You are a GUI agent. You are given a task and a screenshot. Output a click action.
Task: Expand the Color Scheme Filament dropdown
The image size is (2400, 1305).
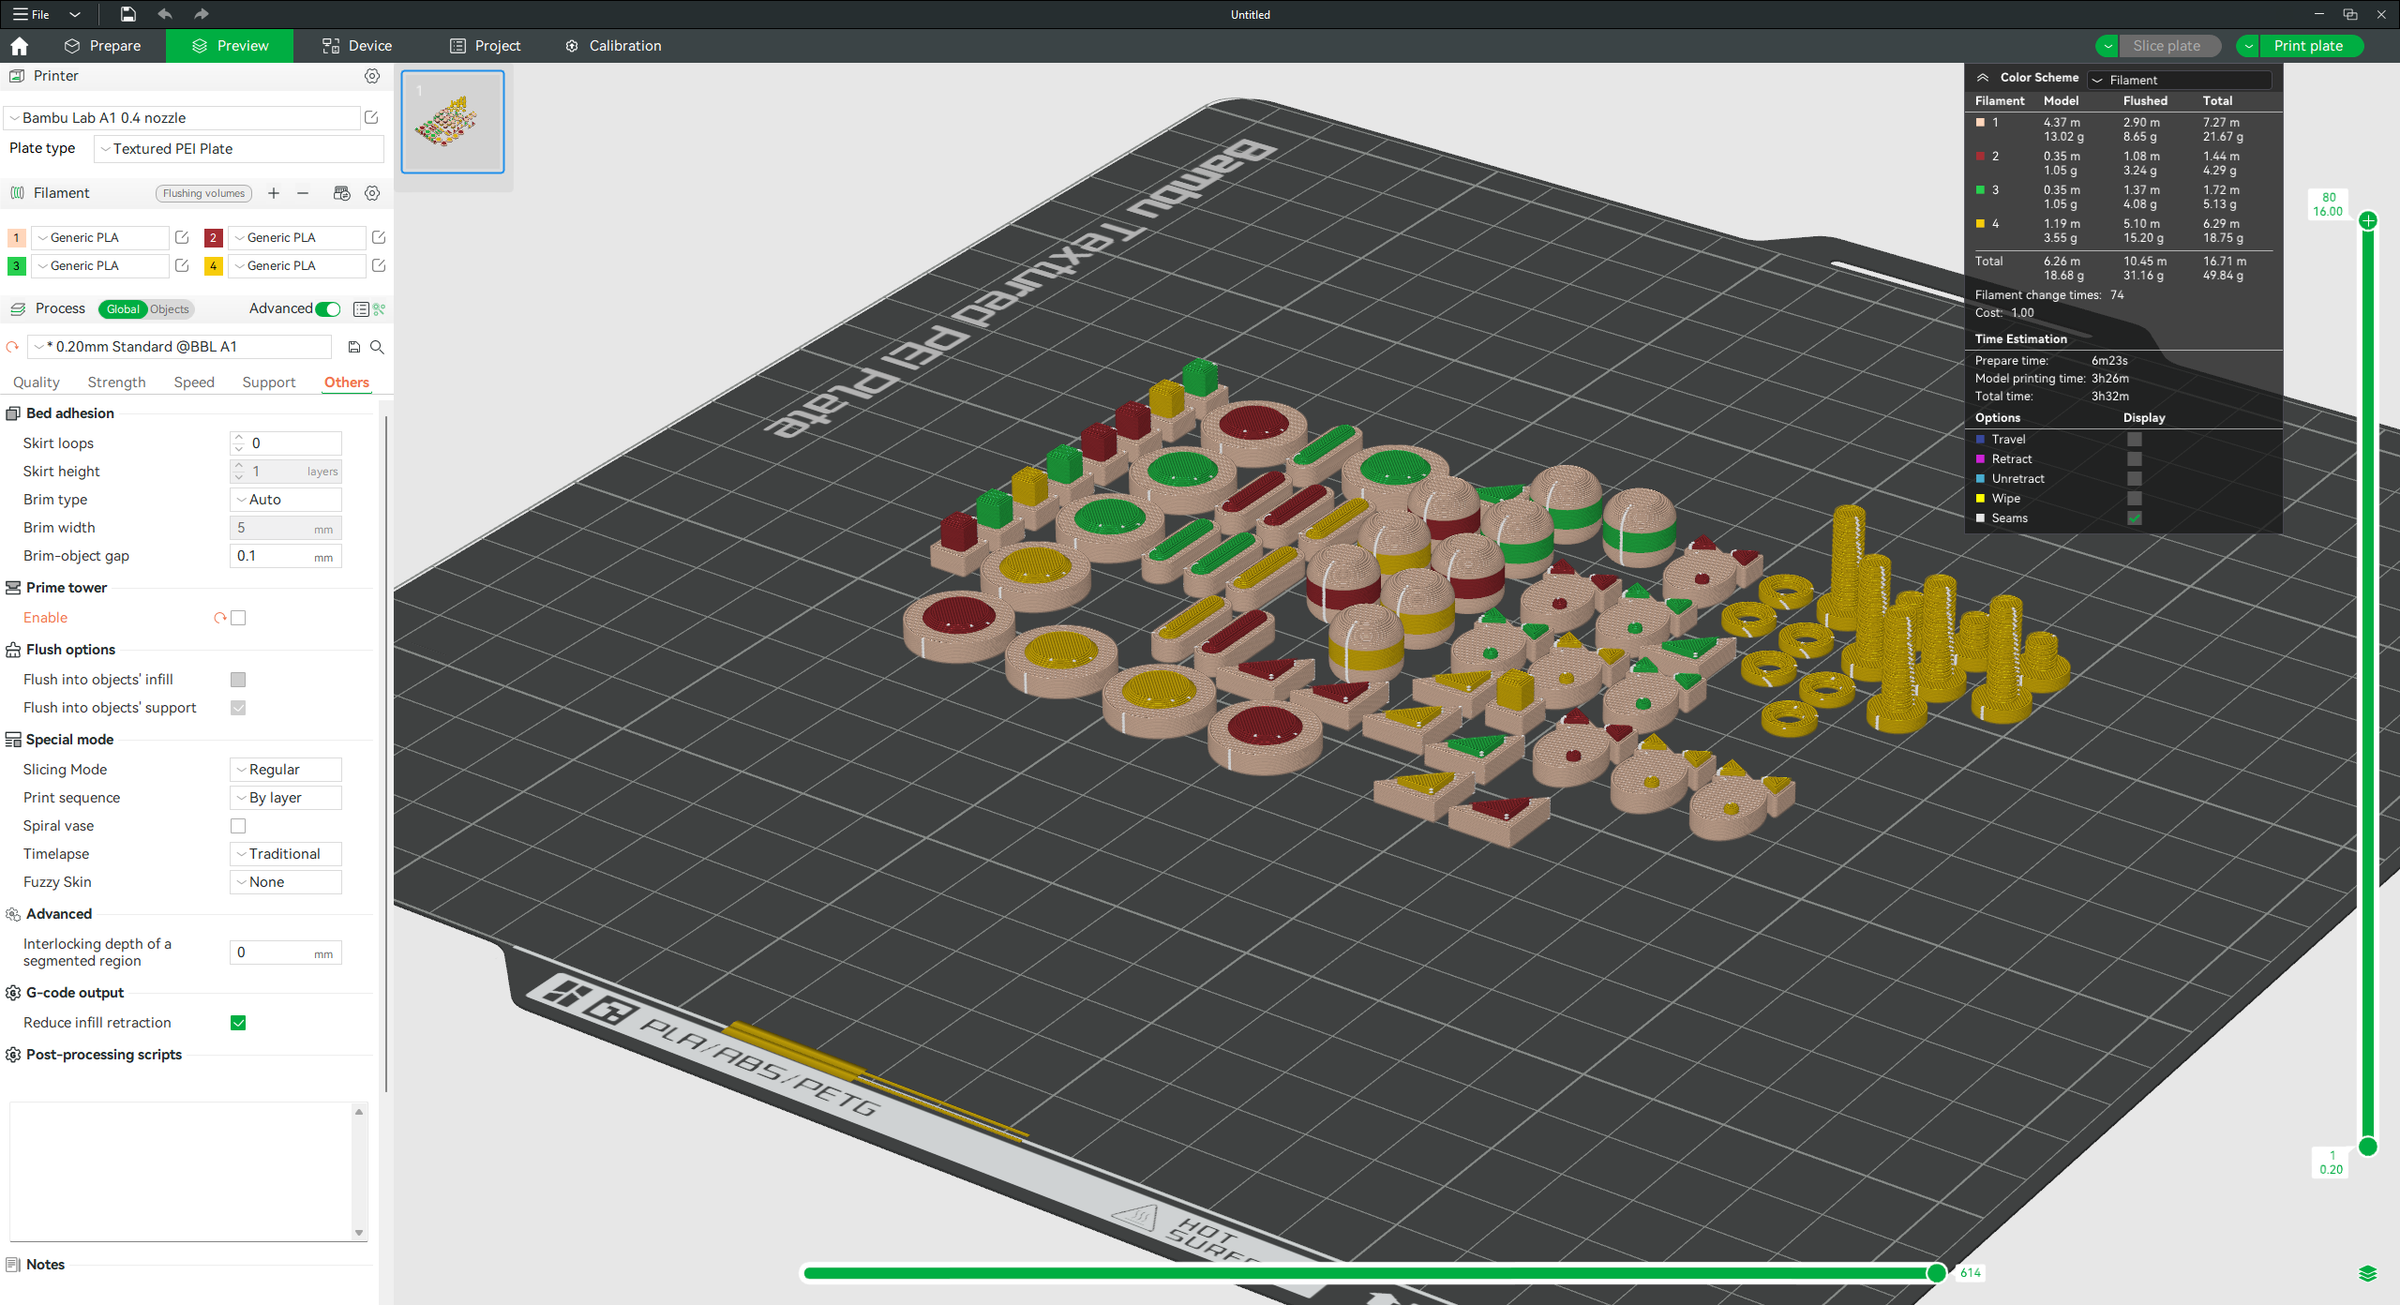tap(2180, 80)
